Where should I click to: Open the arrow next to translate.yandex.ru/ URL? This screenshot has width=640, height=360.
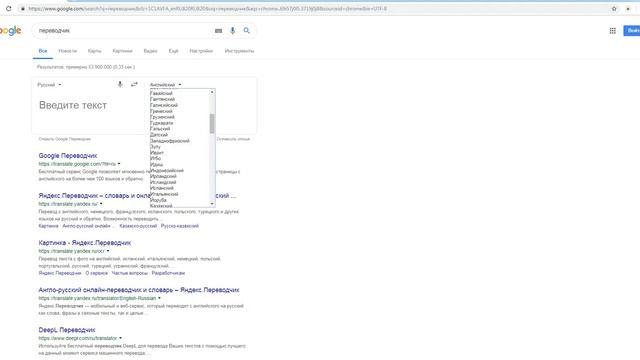[101, 204]
